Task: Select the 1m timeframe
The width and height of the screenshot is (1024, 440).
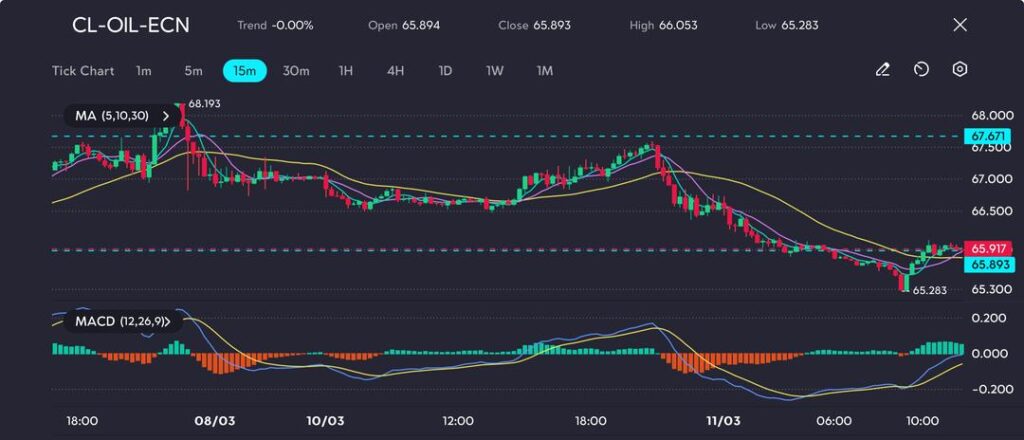Action: click(x=144, y=71)
